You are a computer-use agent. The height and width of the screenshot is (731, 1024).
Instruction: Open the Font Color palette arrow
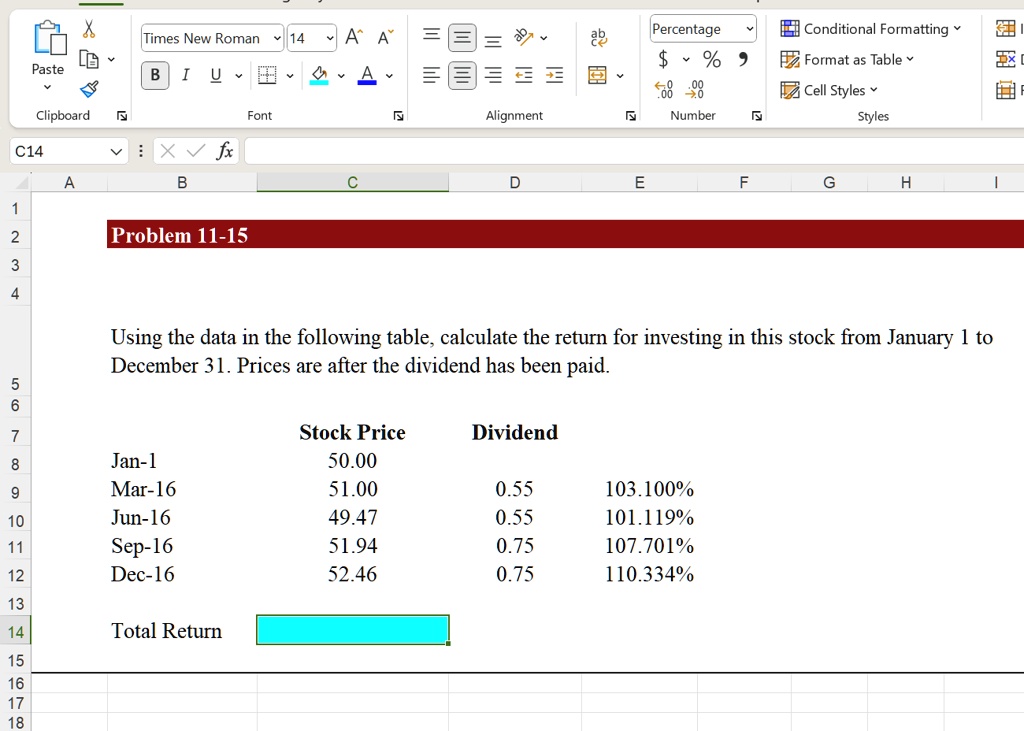[x=389, y=76]
